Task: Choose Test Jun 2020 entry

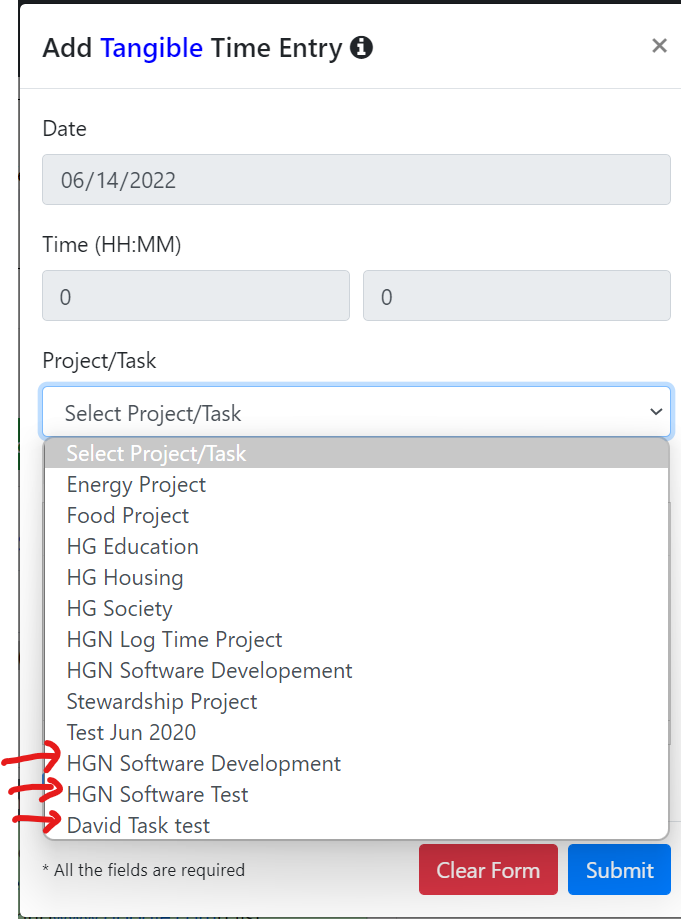Action: pos(356,733)
